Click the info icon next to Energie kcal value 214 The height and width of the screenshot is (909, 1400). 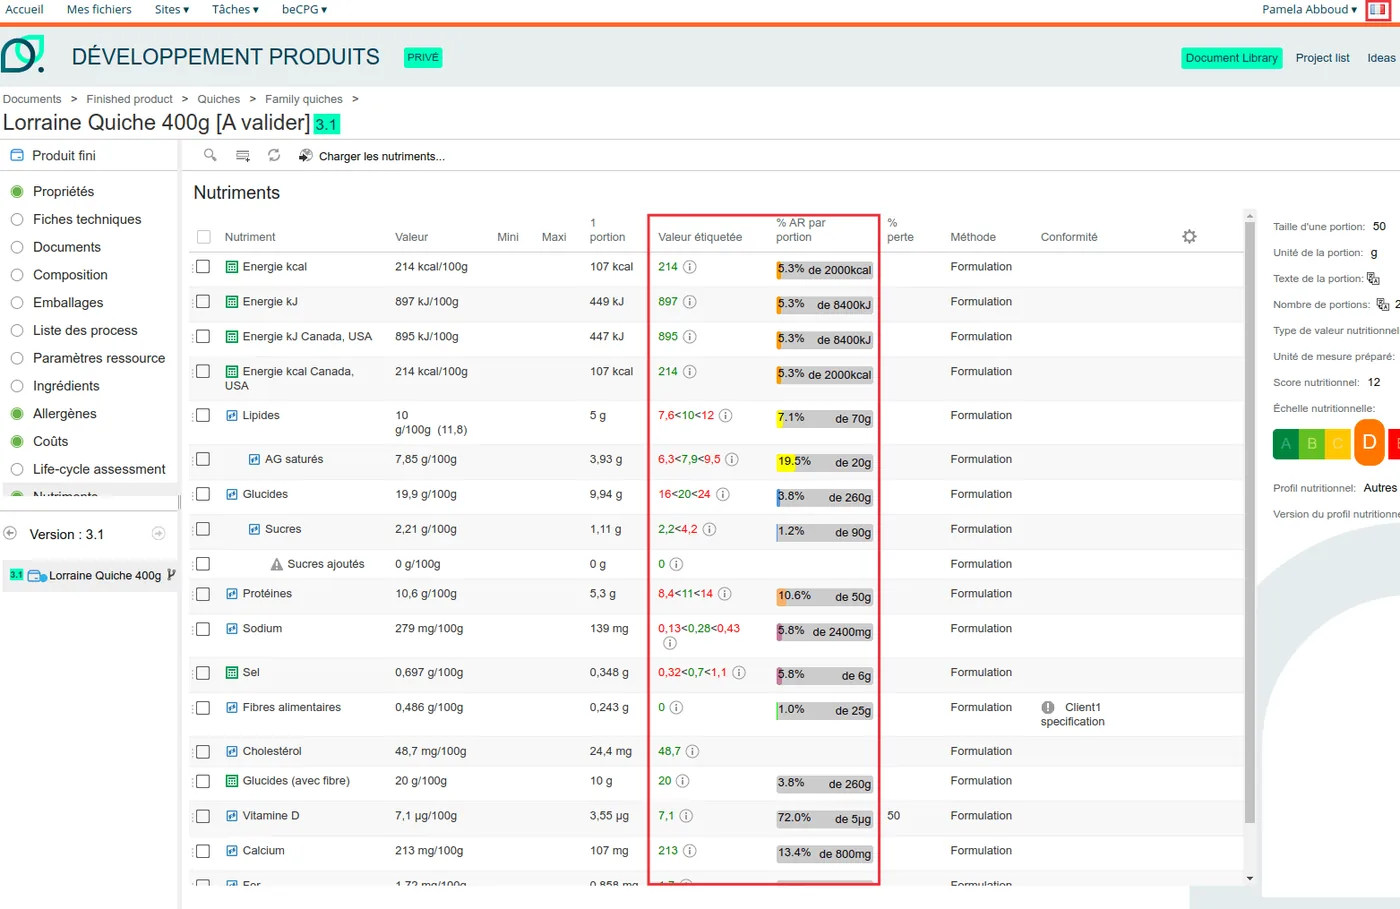tap(690, 267)
